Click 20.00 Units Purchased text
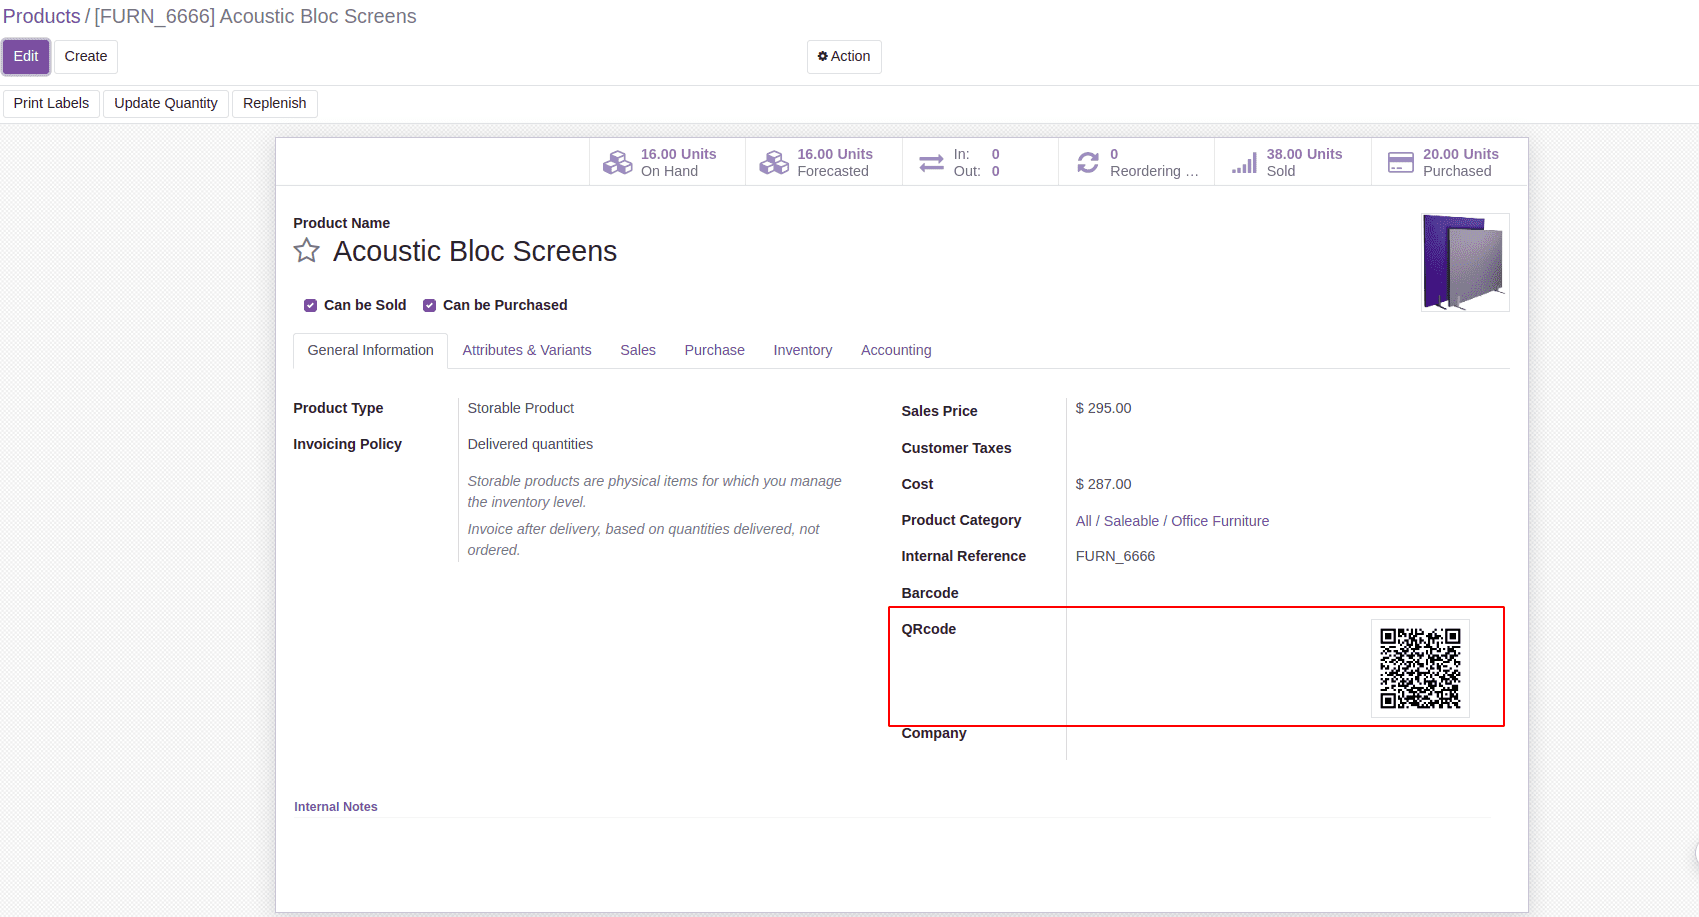The height and width of the screenshot is (917, 1699). coord(1461,162)
